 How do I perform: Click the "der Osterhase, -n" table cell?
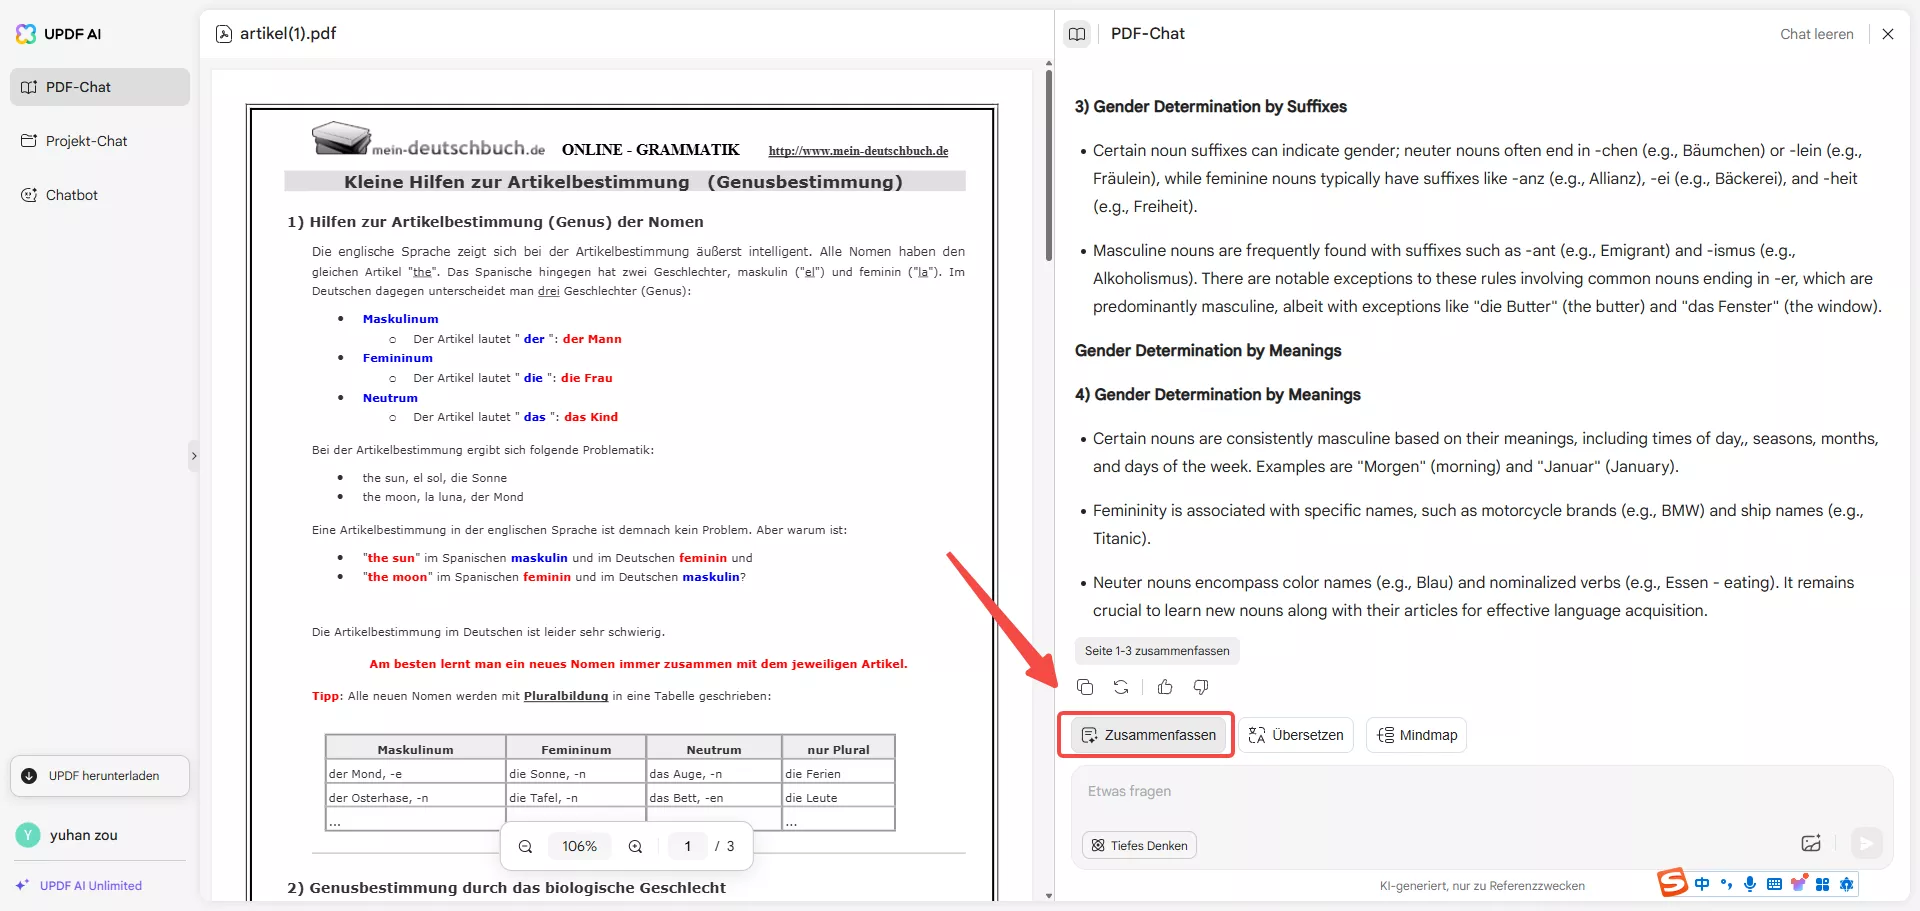(x=416, y=798)
